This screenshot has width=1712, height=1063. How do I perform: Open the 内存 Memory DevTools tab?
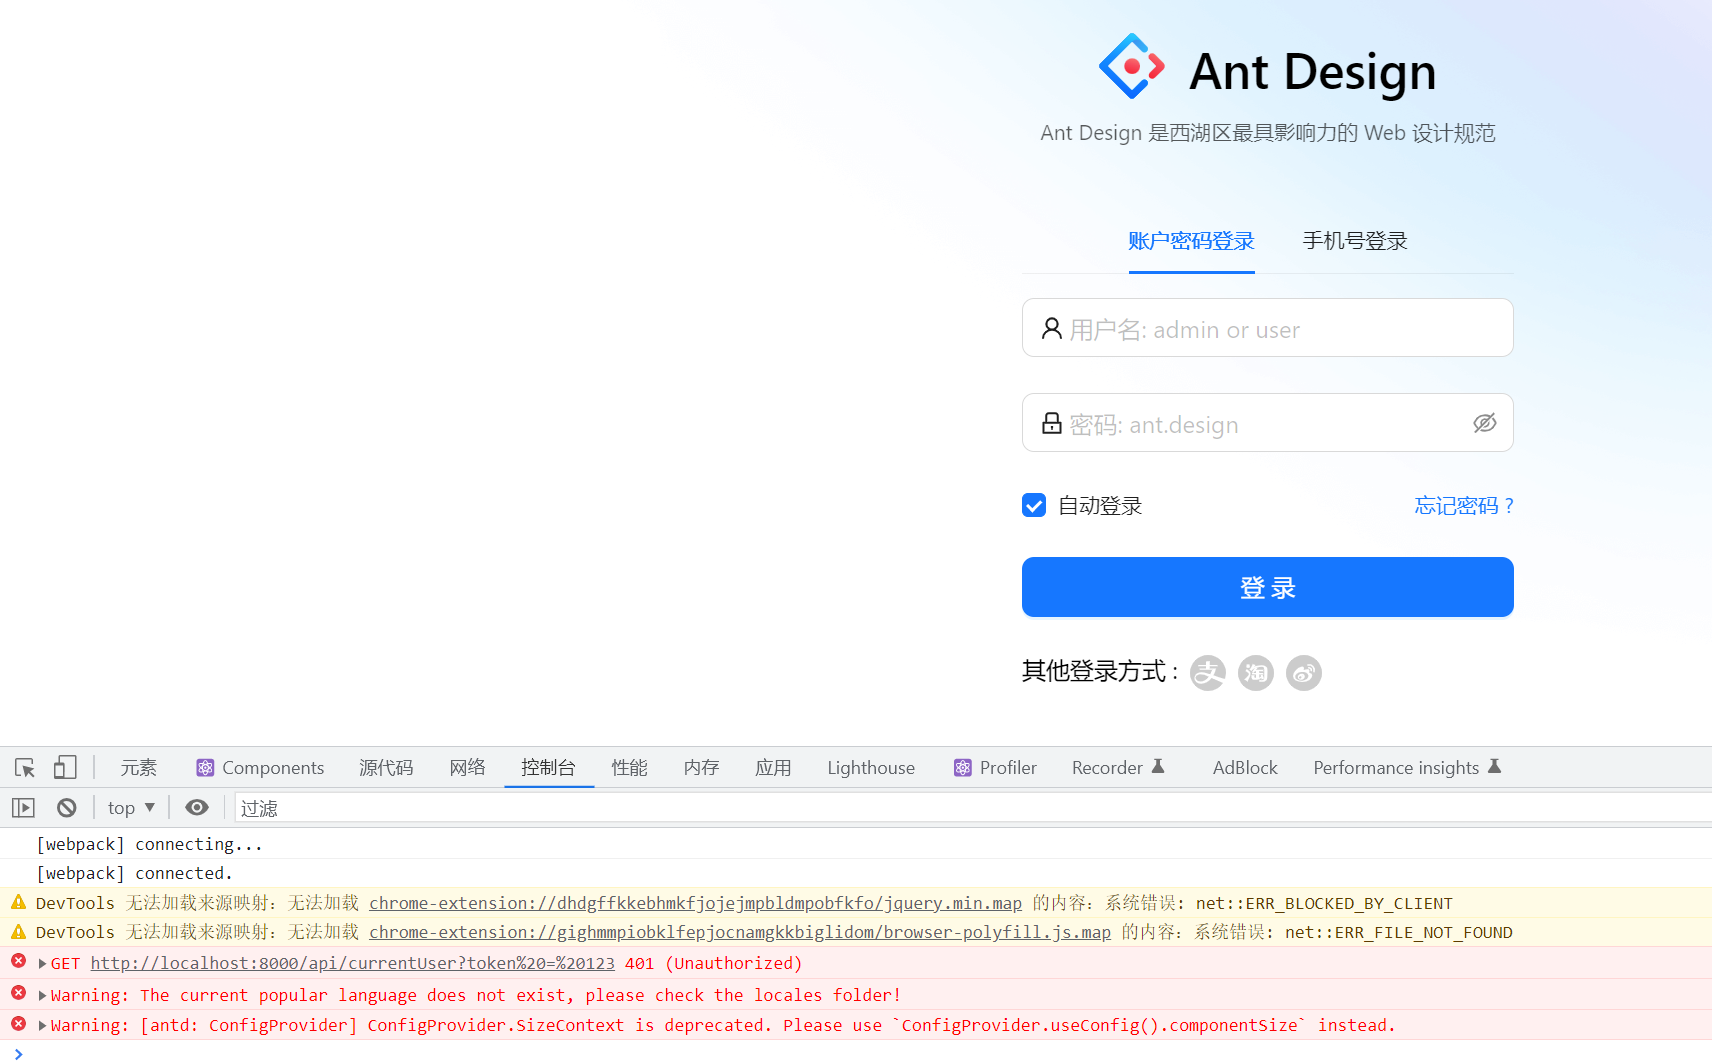point(701,768)
